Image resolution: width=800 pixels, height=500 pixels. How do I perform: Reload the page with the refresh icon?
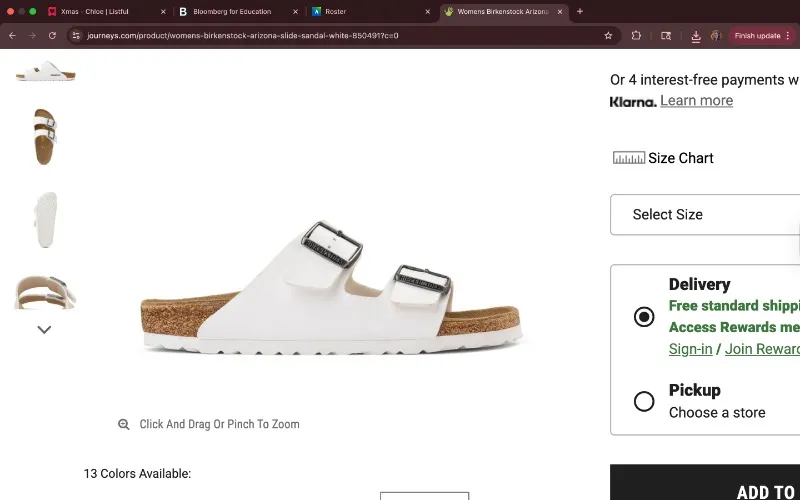pyautogui.click(x=52, y=36)
